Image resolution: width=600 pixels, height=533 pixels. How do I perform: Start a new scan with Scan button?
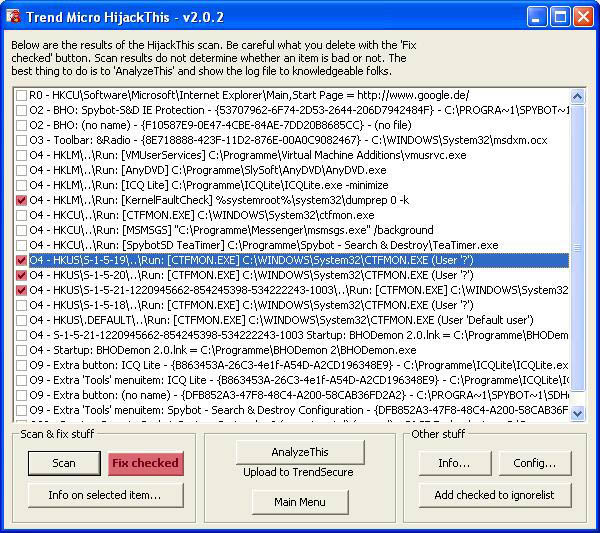click(64, 463)
